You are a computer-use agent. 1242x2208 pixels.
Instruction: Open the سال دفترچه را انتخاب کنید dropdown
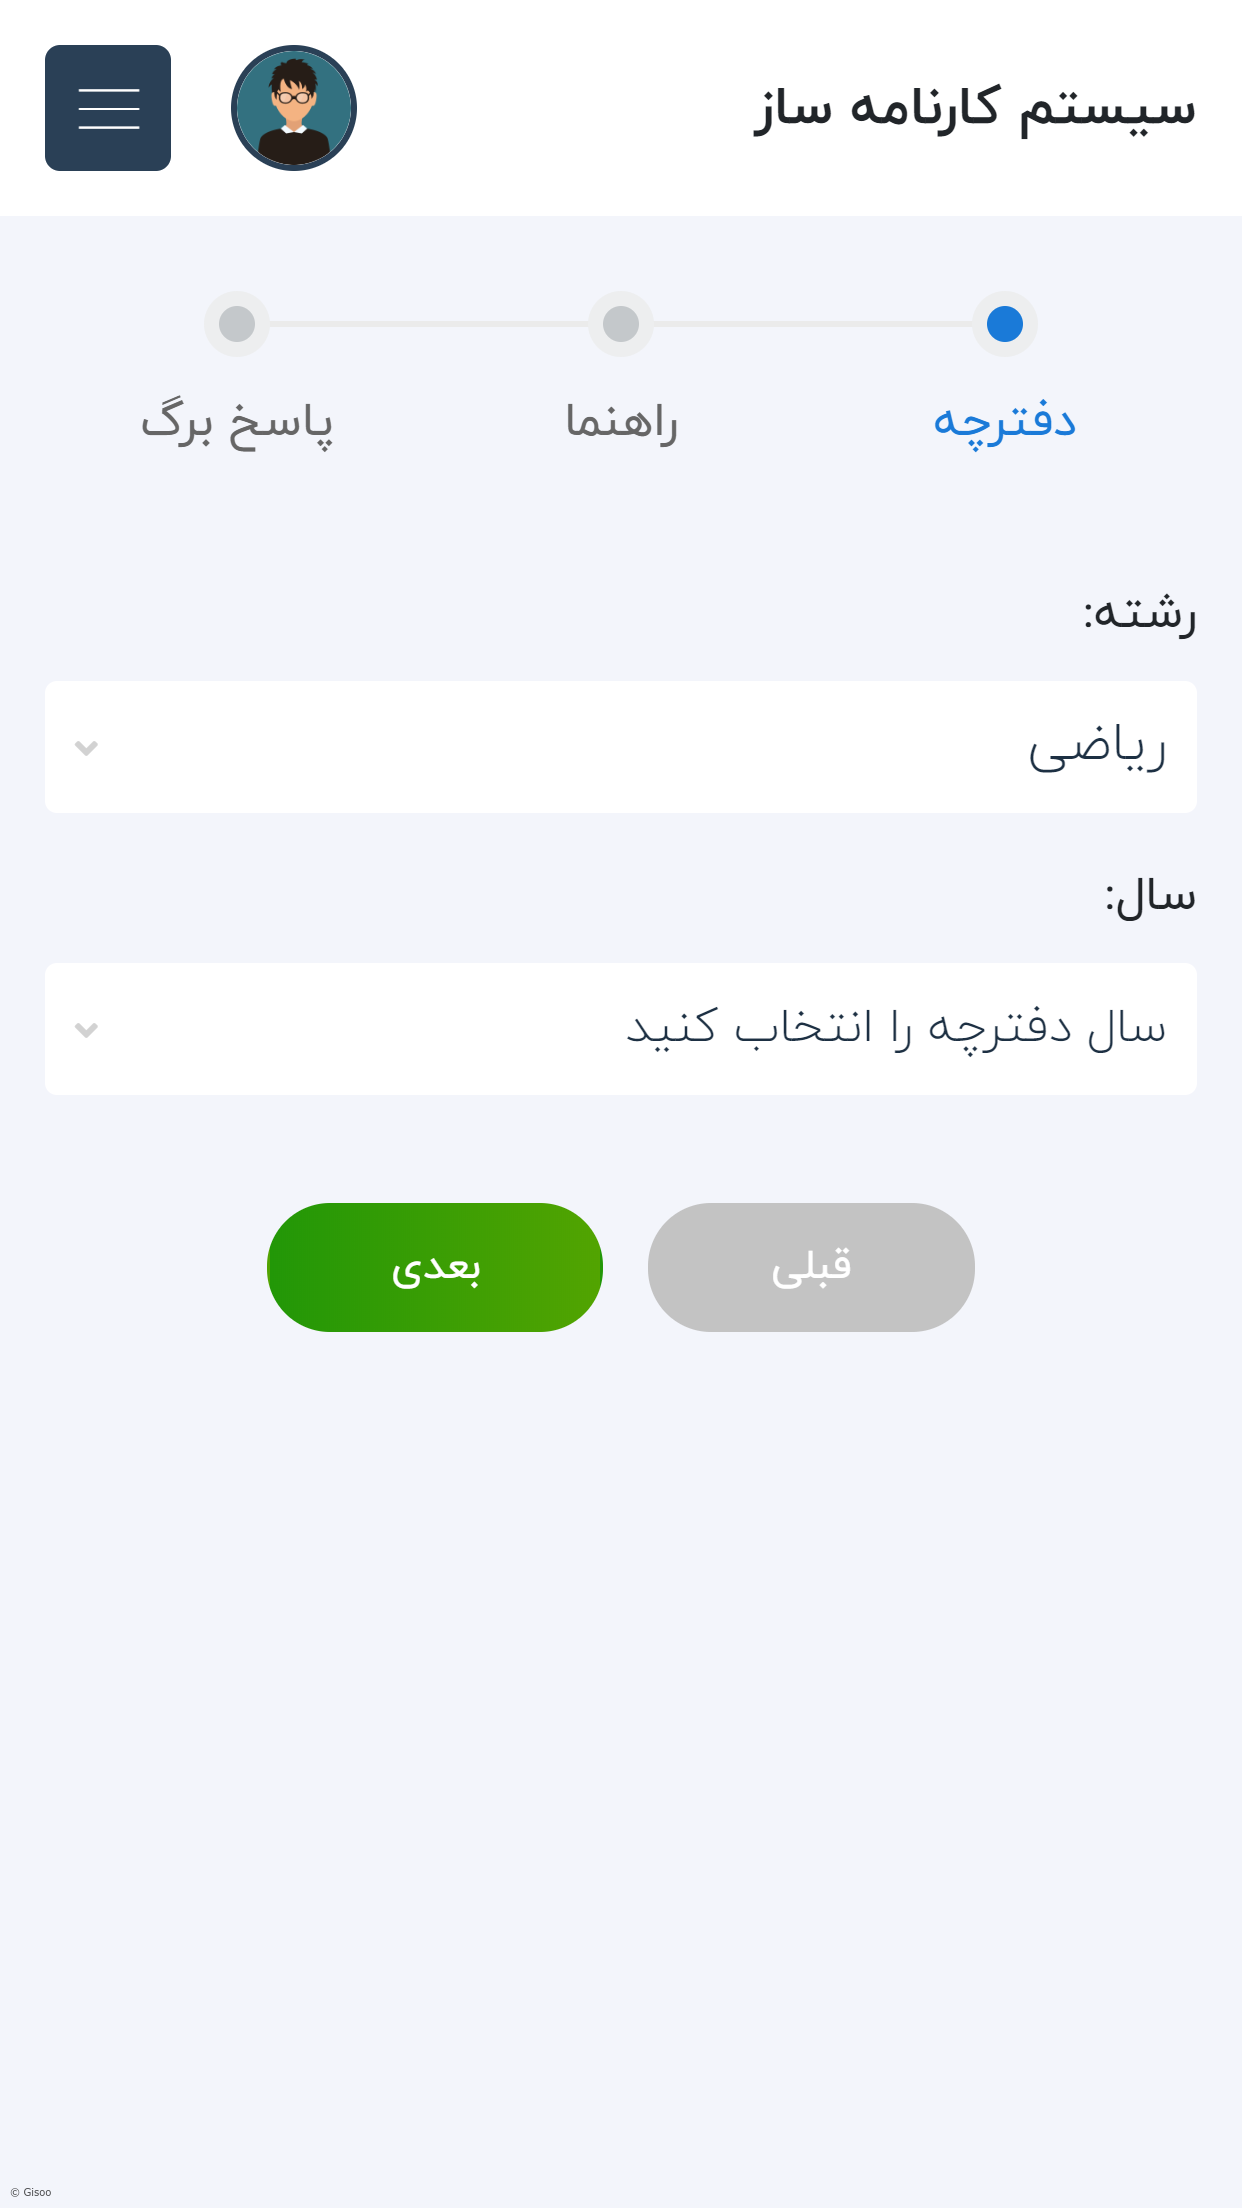(621, 1029)
